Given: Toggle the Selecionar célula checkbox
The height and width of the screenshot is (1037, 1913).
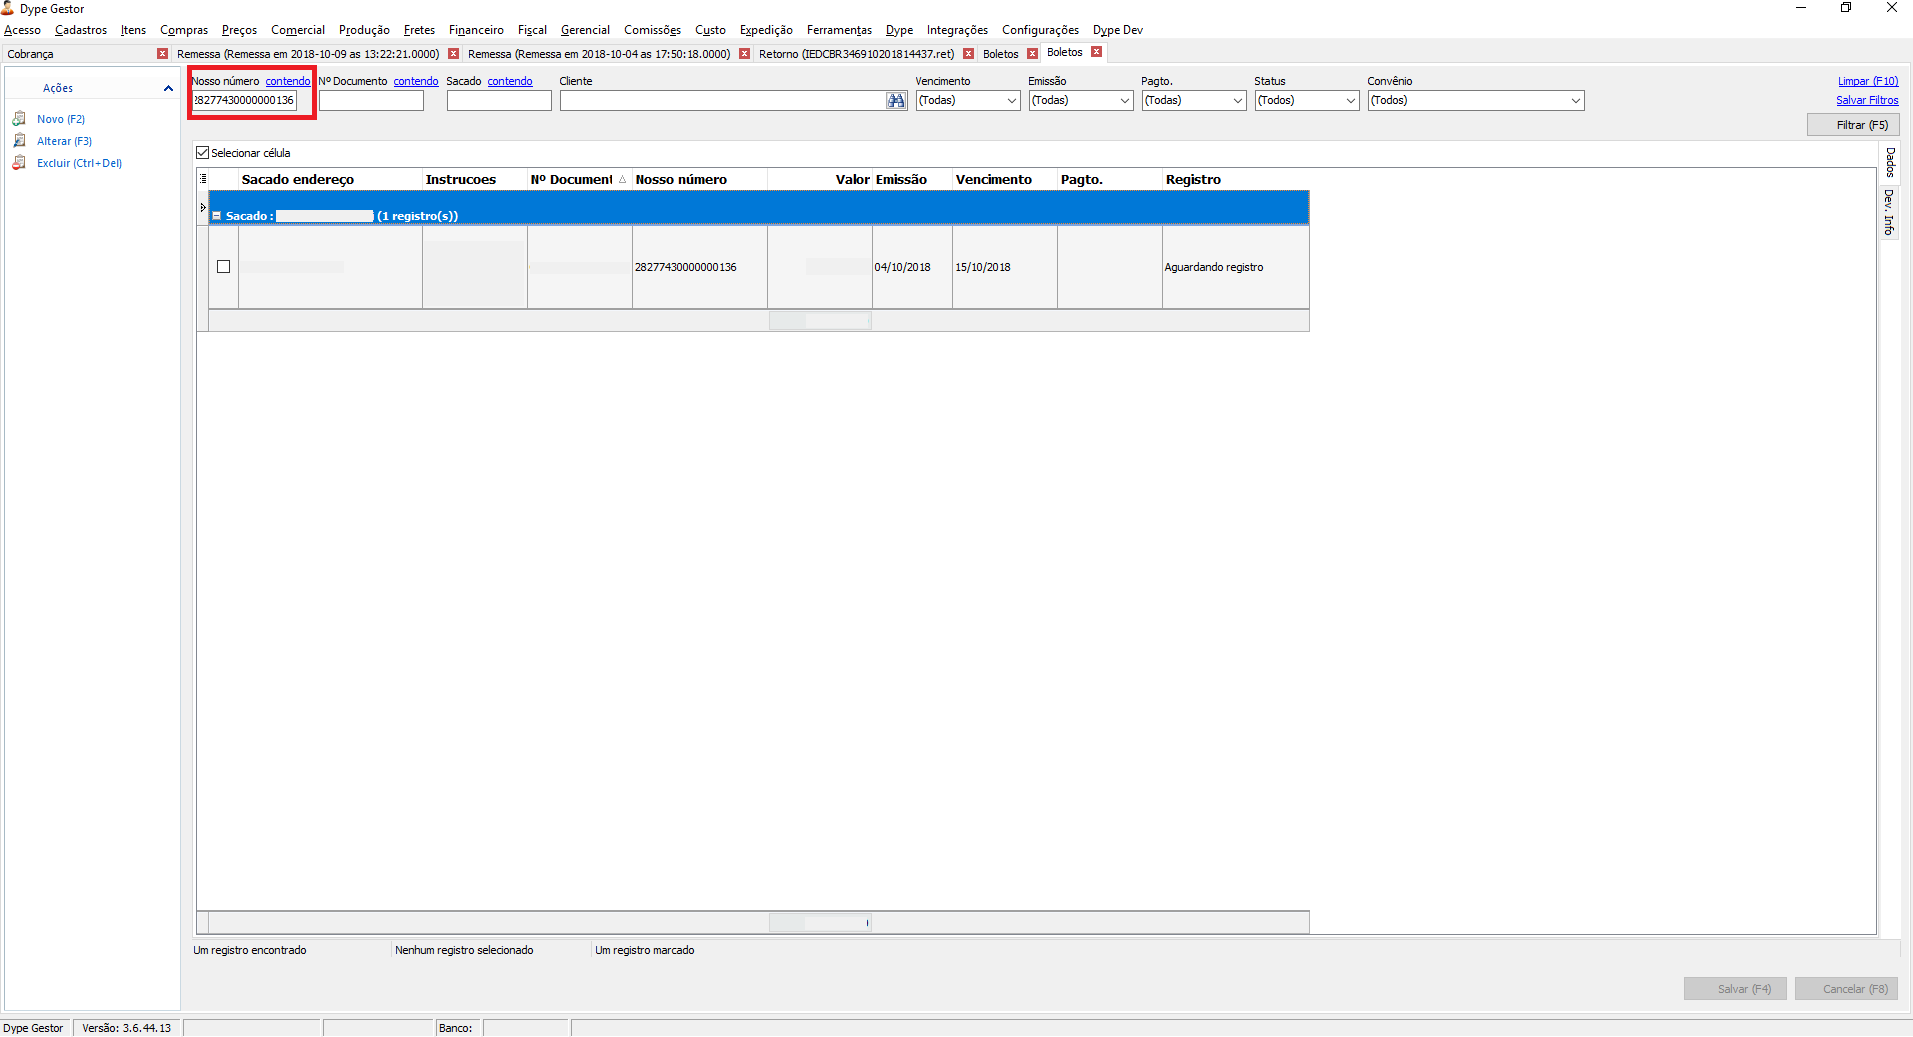Looking at the screenshot, I should tap(203, 153).
